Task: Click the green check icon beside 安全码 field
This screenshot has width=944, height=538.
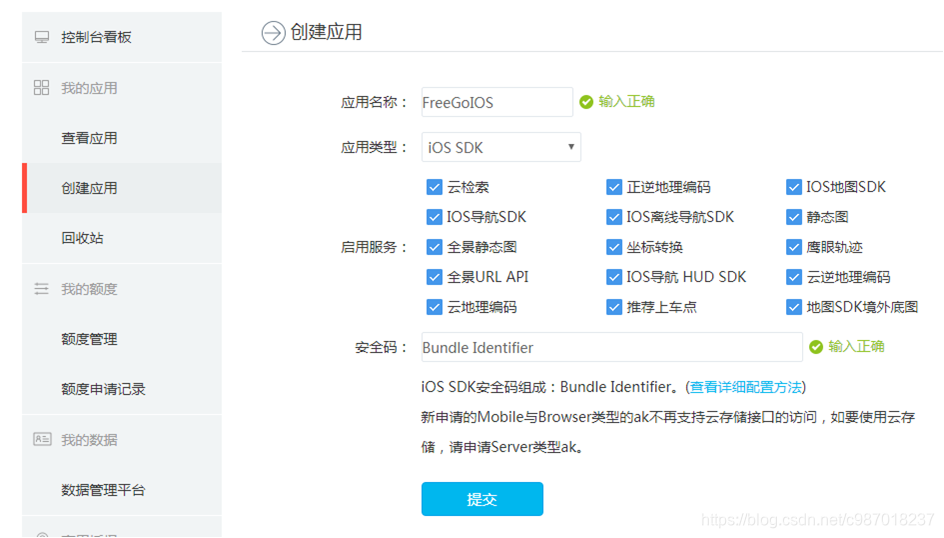Action: click(816, 347)
